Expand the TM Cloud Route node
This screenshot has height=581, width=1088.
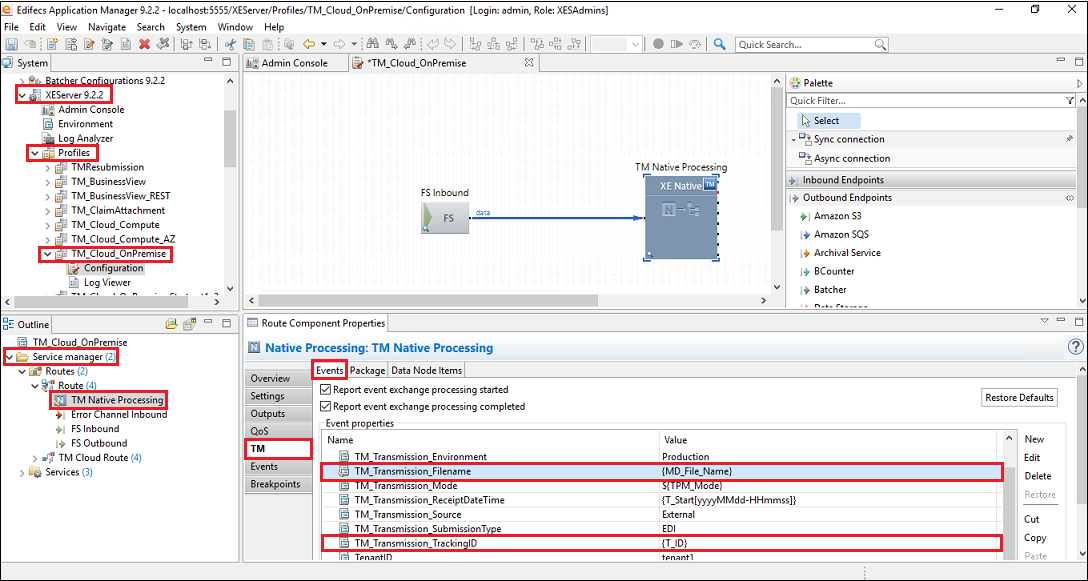[x=35, y=458]
